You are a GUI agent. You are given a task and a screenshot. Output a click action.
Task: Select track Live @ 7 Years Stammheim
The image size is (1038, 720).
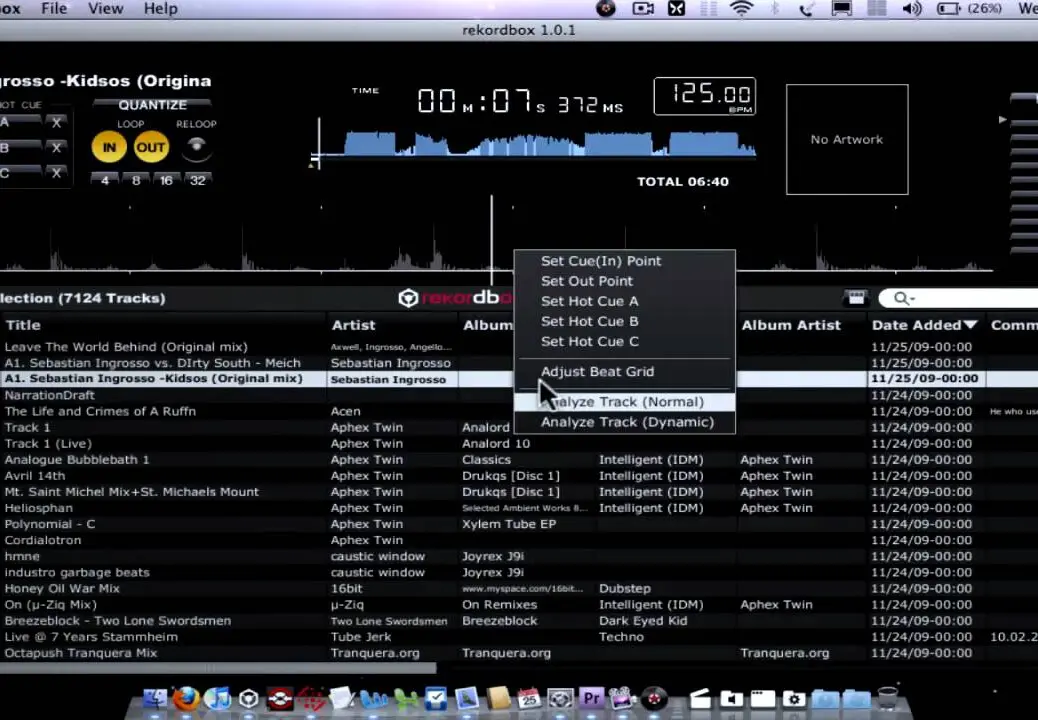coord(91,637)
